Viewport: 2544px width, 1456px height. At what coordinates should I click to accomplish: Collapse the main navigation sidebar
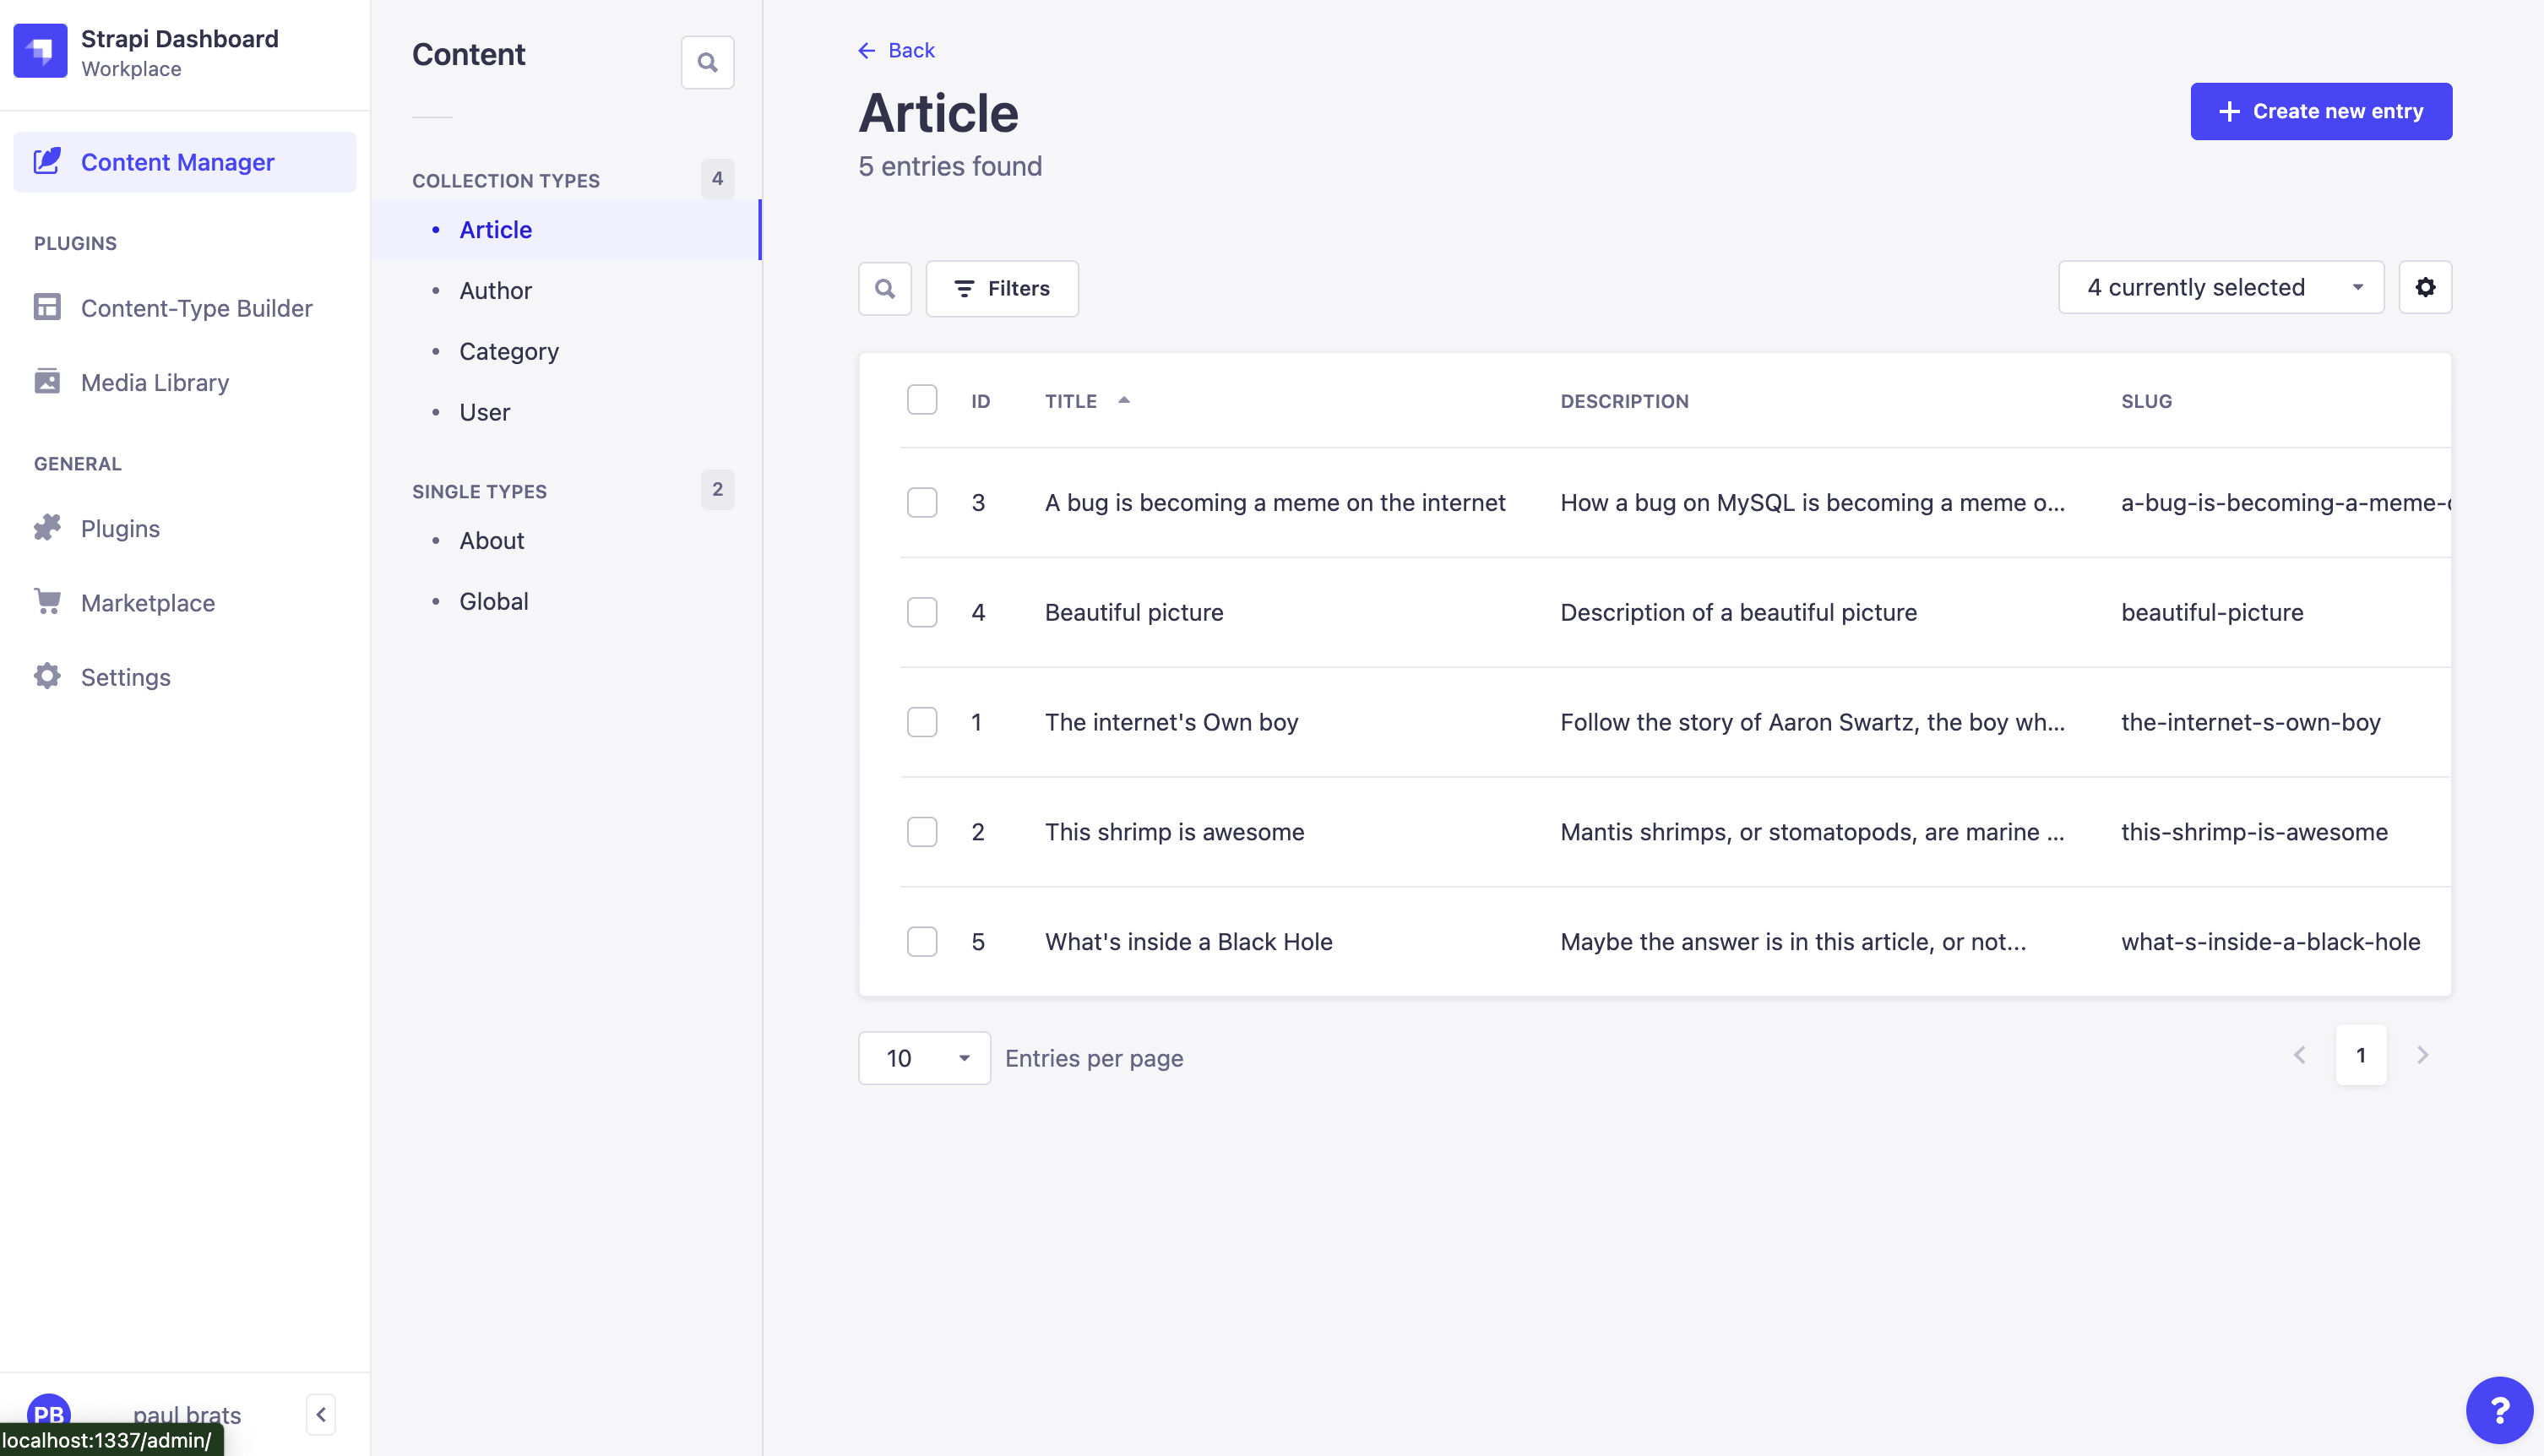click(320, 1414)
